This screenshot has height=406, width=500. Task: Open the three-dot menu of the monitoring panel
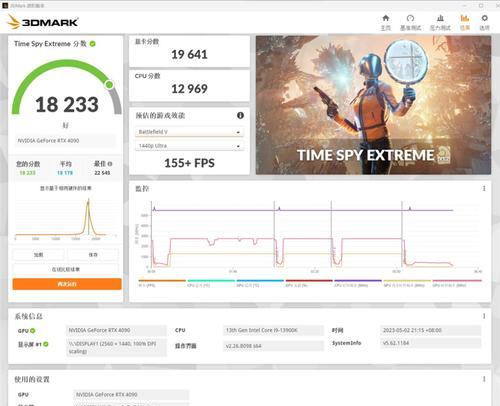(x=484, y=189)
